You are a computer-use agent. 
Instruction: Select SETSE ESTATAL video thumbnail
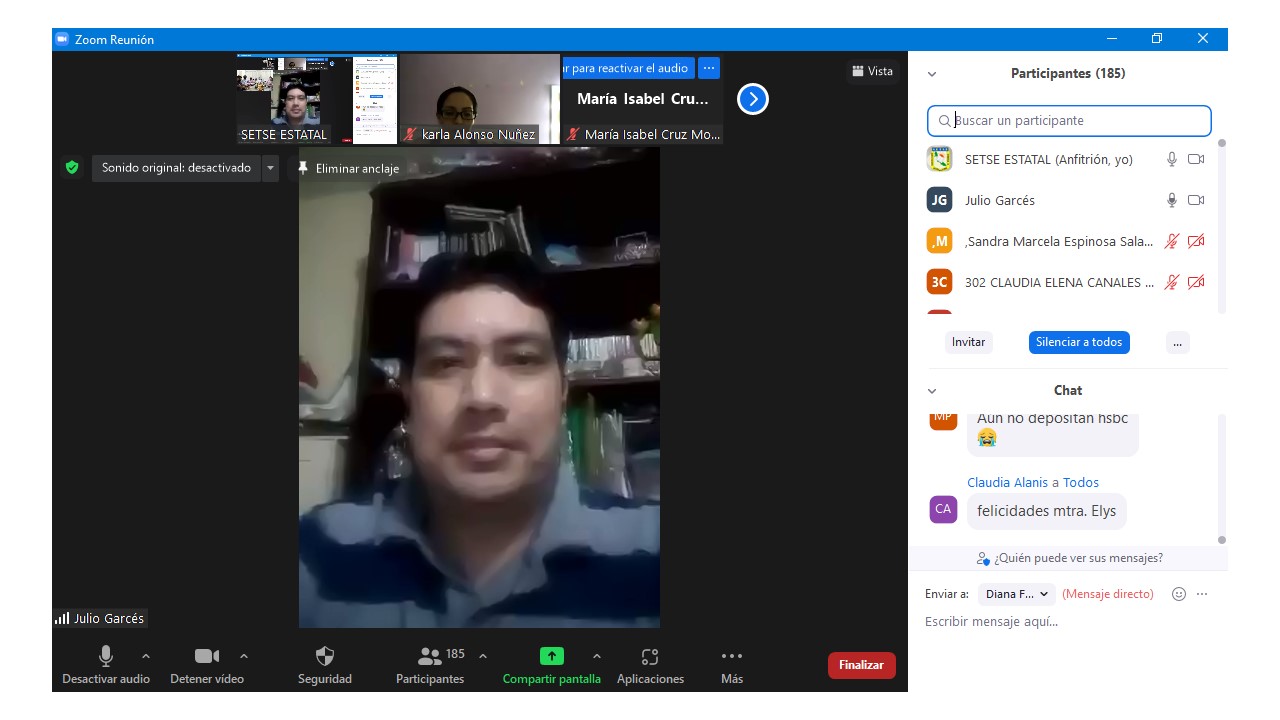(x=317, y=99)
